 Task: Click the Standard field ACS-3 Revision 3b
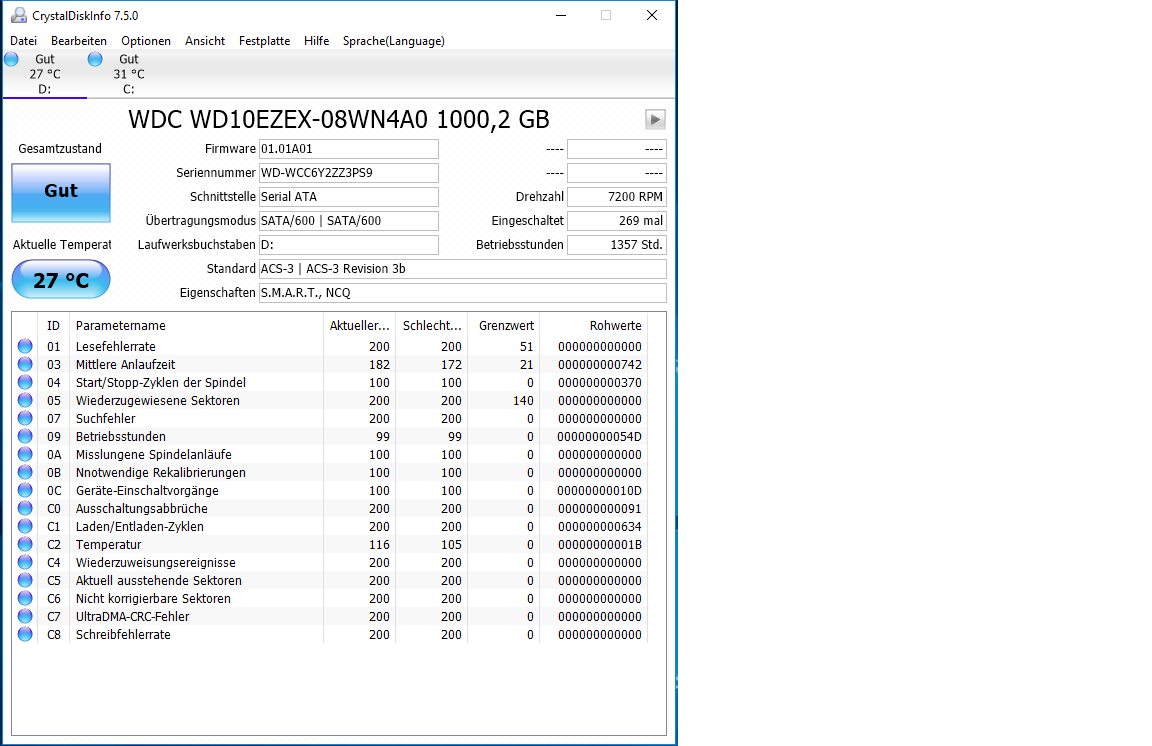point(463,269)
